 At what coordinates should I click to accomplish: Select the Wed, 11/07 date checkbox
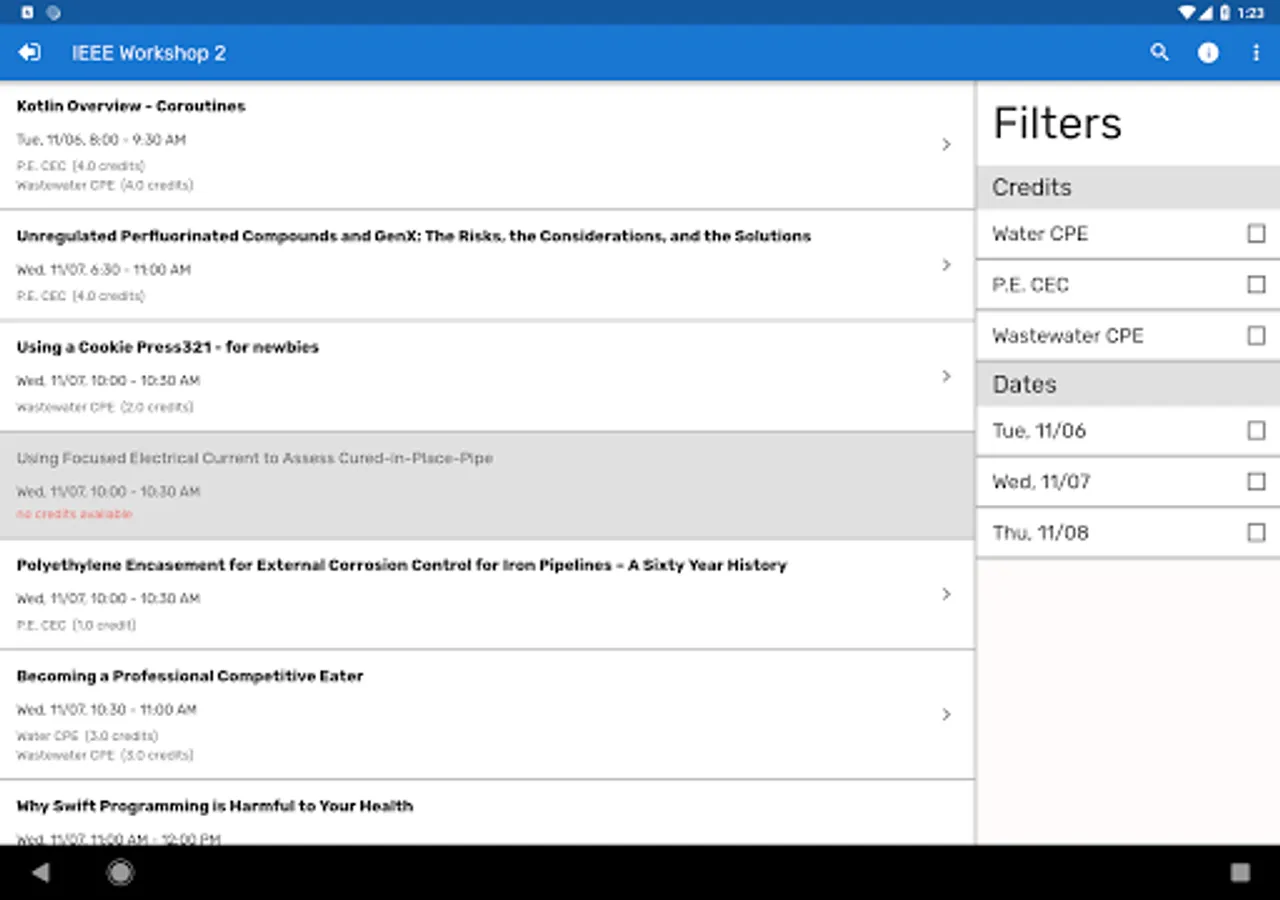click(1256, 482)
